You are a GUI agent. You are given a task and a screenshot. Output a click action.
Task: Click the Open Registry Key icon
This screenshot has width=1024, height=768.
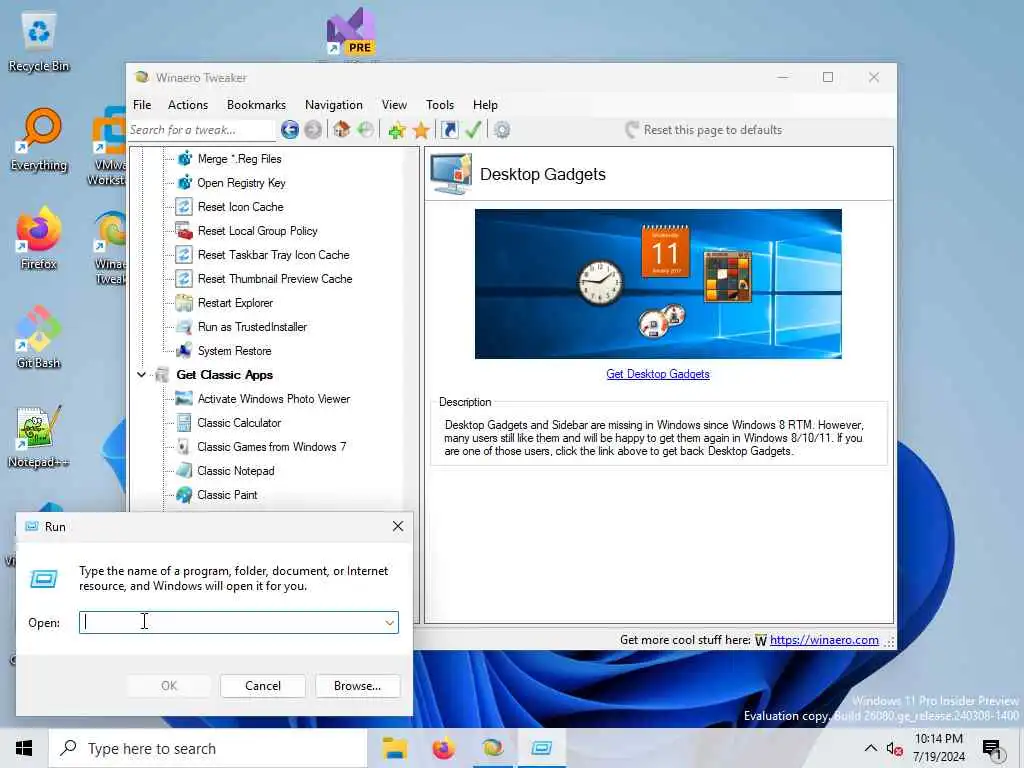point(185,183)
